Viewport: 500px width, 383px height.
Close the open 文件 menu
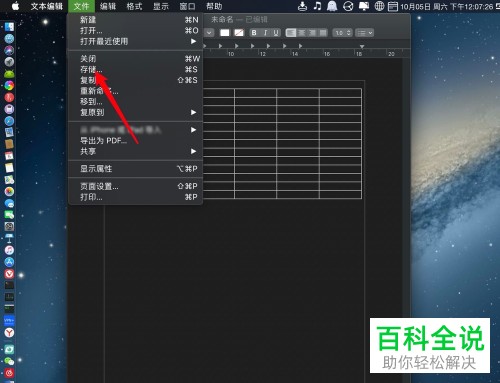(81, 6)
